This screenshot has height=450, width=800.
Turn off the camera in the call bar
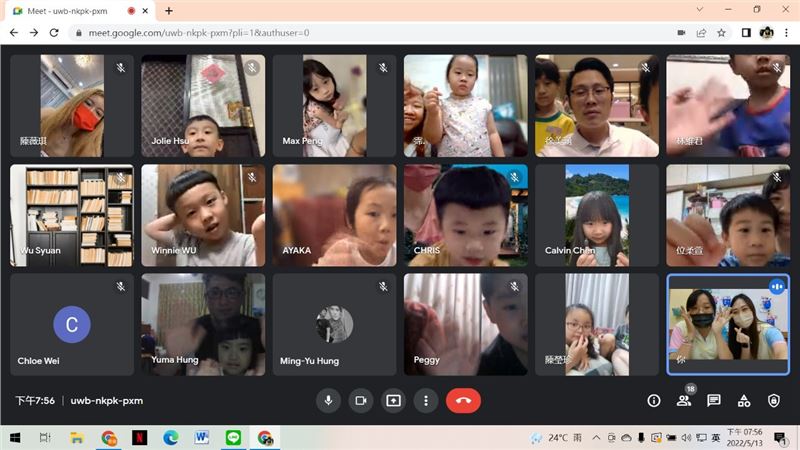361,400
